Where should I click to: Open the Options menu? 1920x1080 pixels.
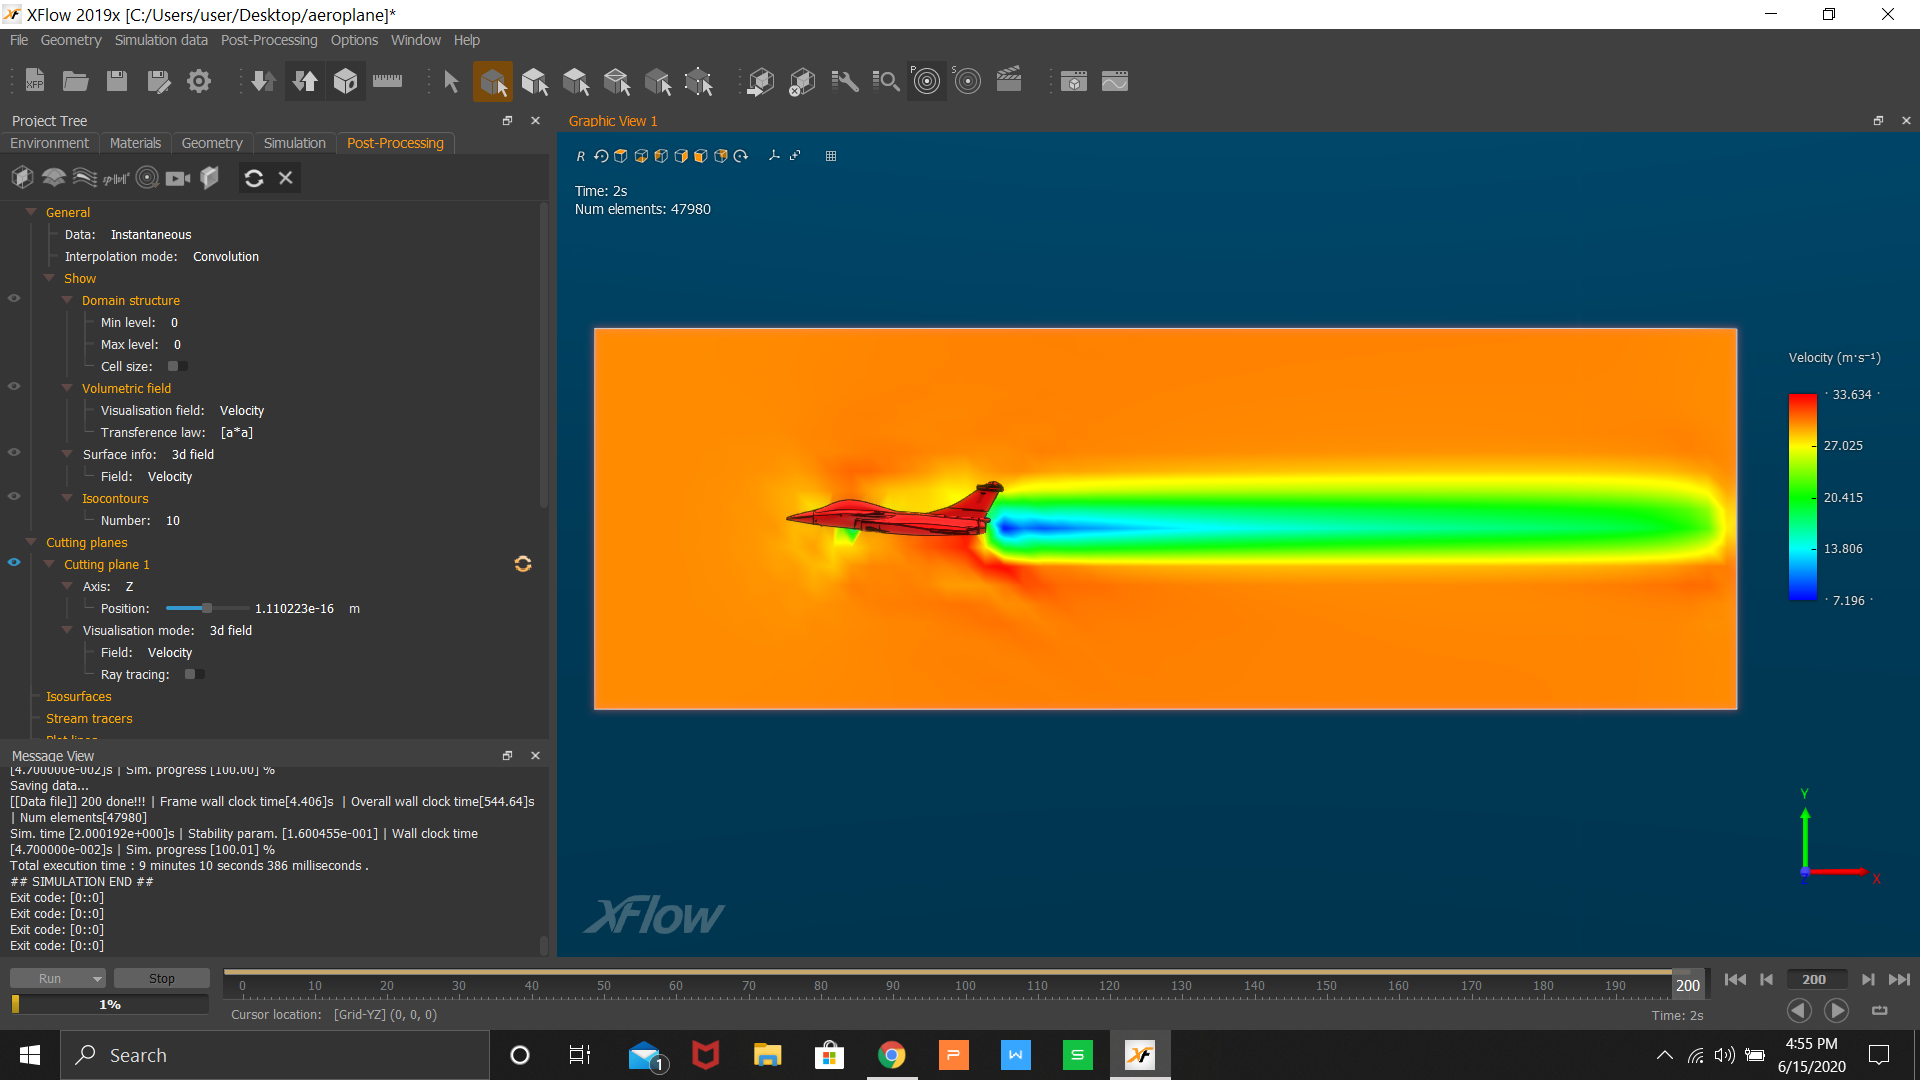354,40
